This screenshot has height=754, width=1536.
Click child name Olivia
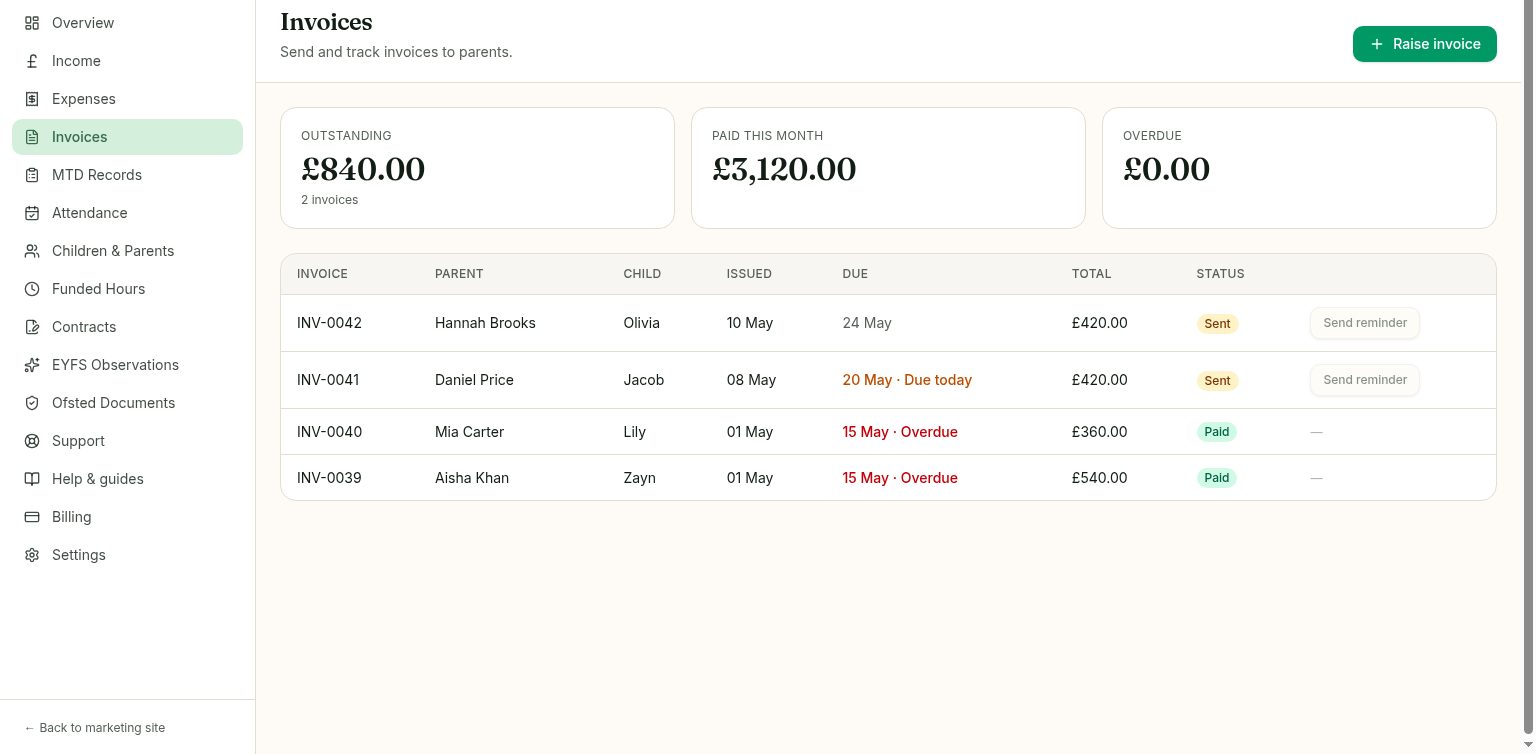(x=642, y=323)
